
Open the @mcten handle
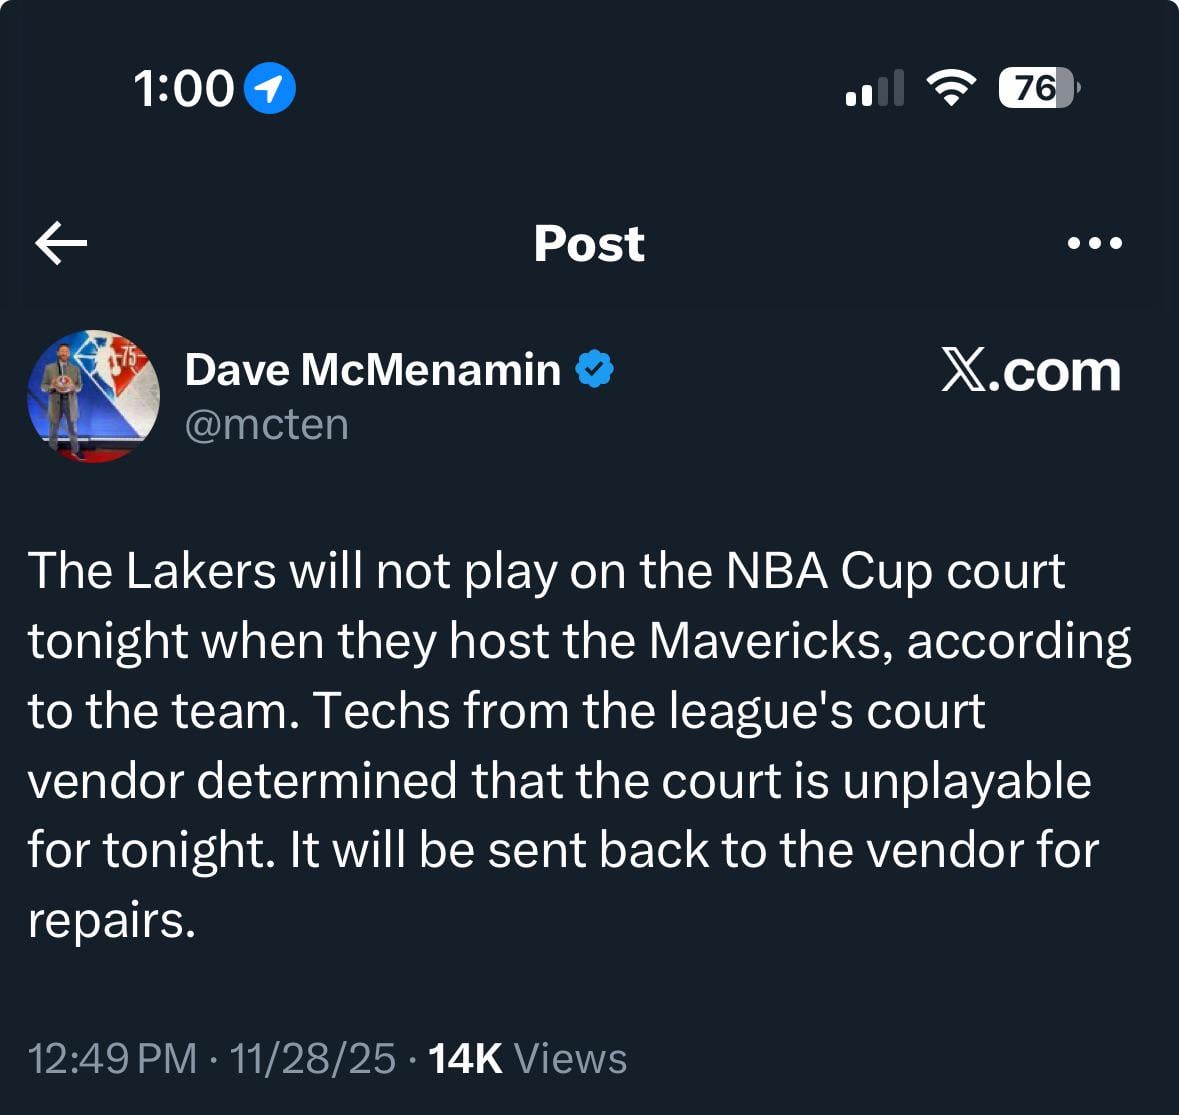pos(266,424)
